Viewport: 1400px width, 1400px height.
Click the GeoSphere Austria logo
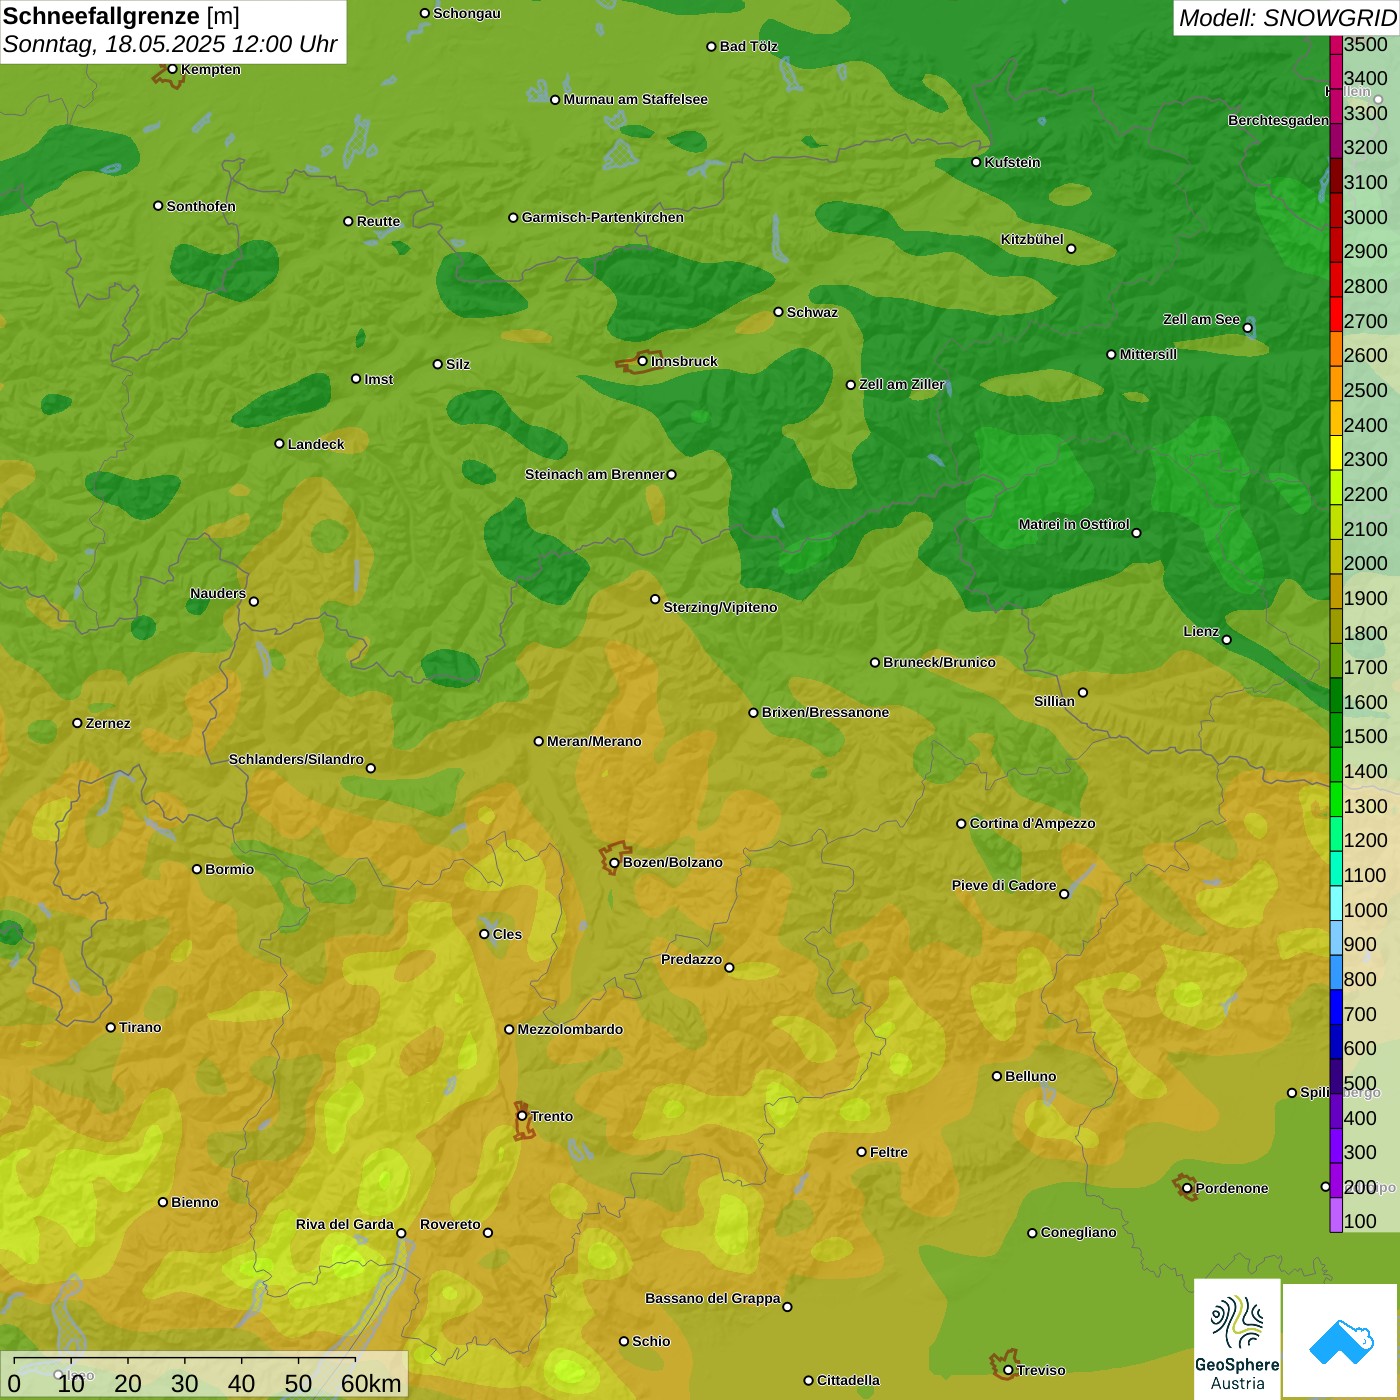click(x=1237, y=1339)
